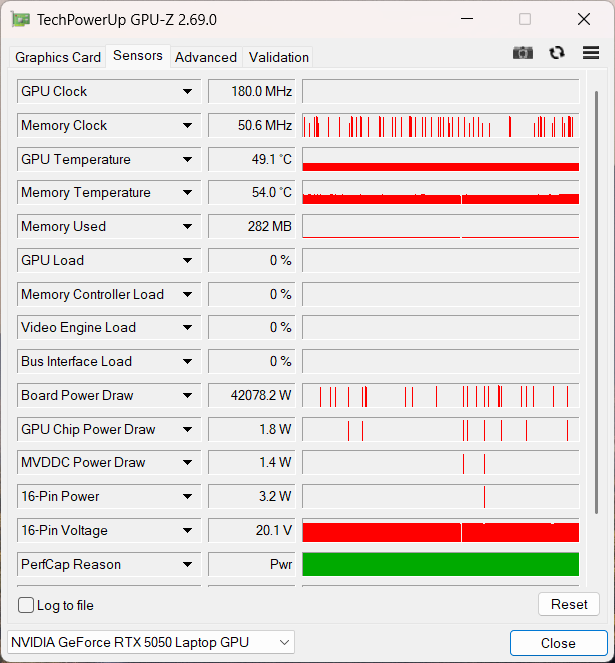This screenshot has width=615, height=663.
Task: Open the Memory Temperature dropdown arrow
Action: click(x=187, y=193)
